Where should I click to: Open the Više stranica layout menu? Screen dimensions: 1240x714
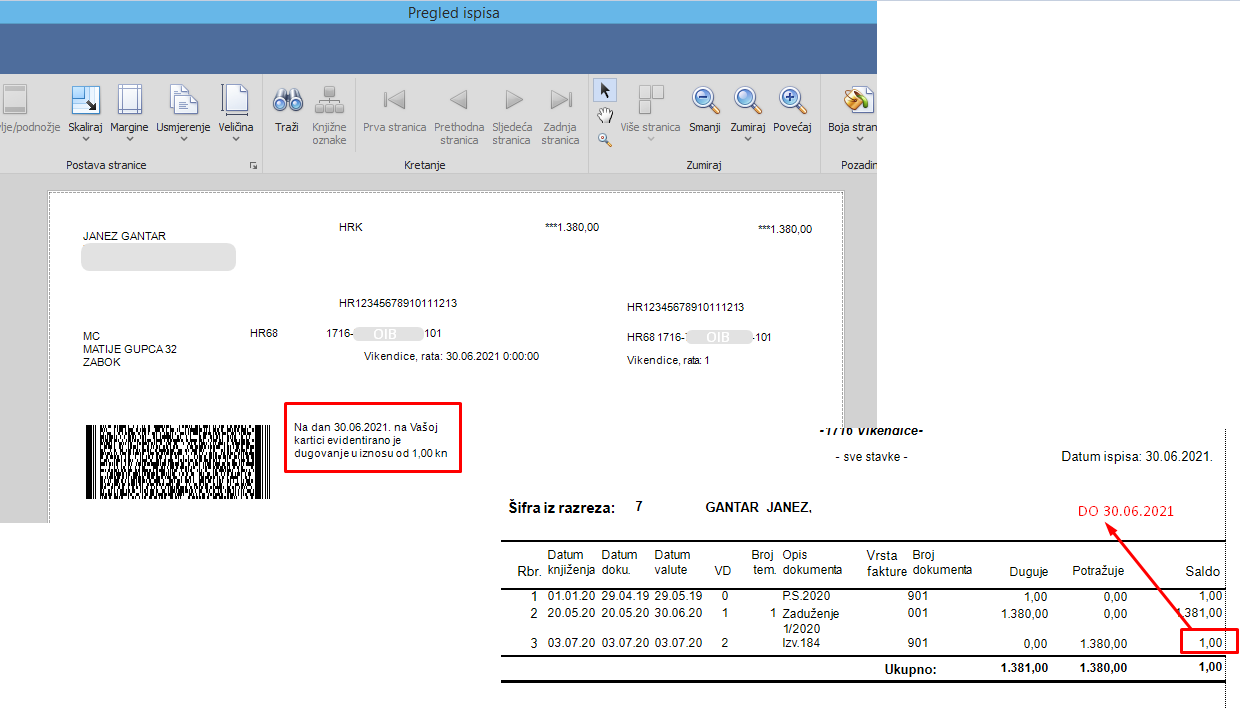click(651, 101)
